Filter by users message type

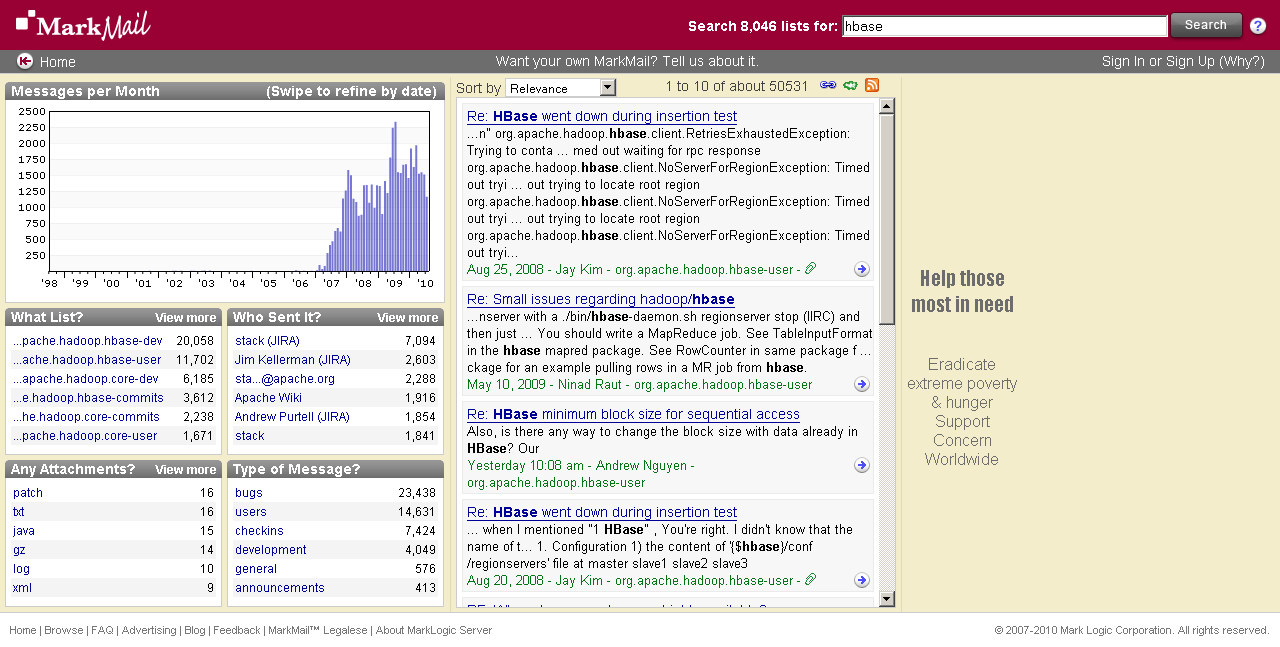tap(251, 512)
